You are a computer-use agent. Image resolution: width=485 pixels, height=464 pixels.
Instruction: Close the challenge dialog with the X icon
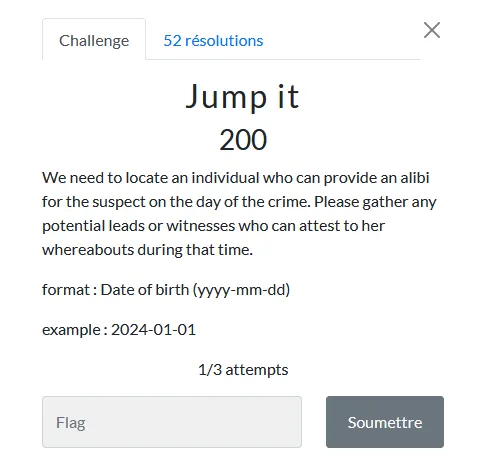(432, 30)
